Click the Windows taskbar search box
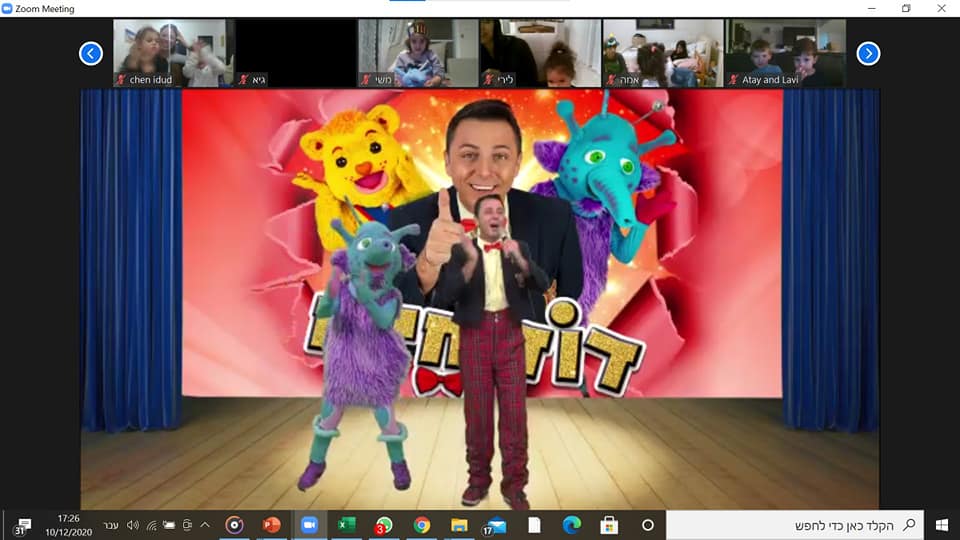This screenshot has height=540, width=960. [795, 525]
